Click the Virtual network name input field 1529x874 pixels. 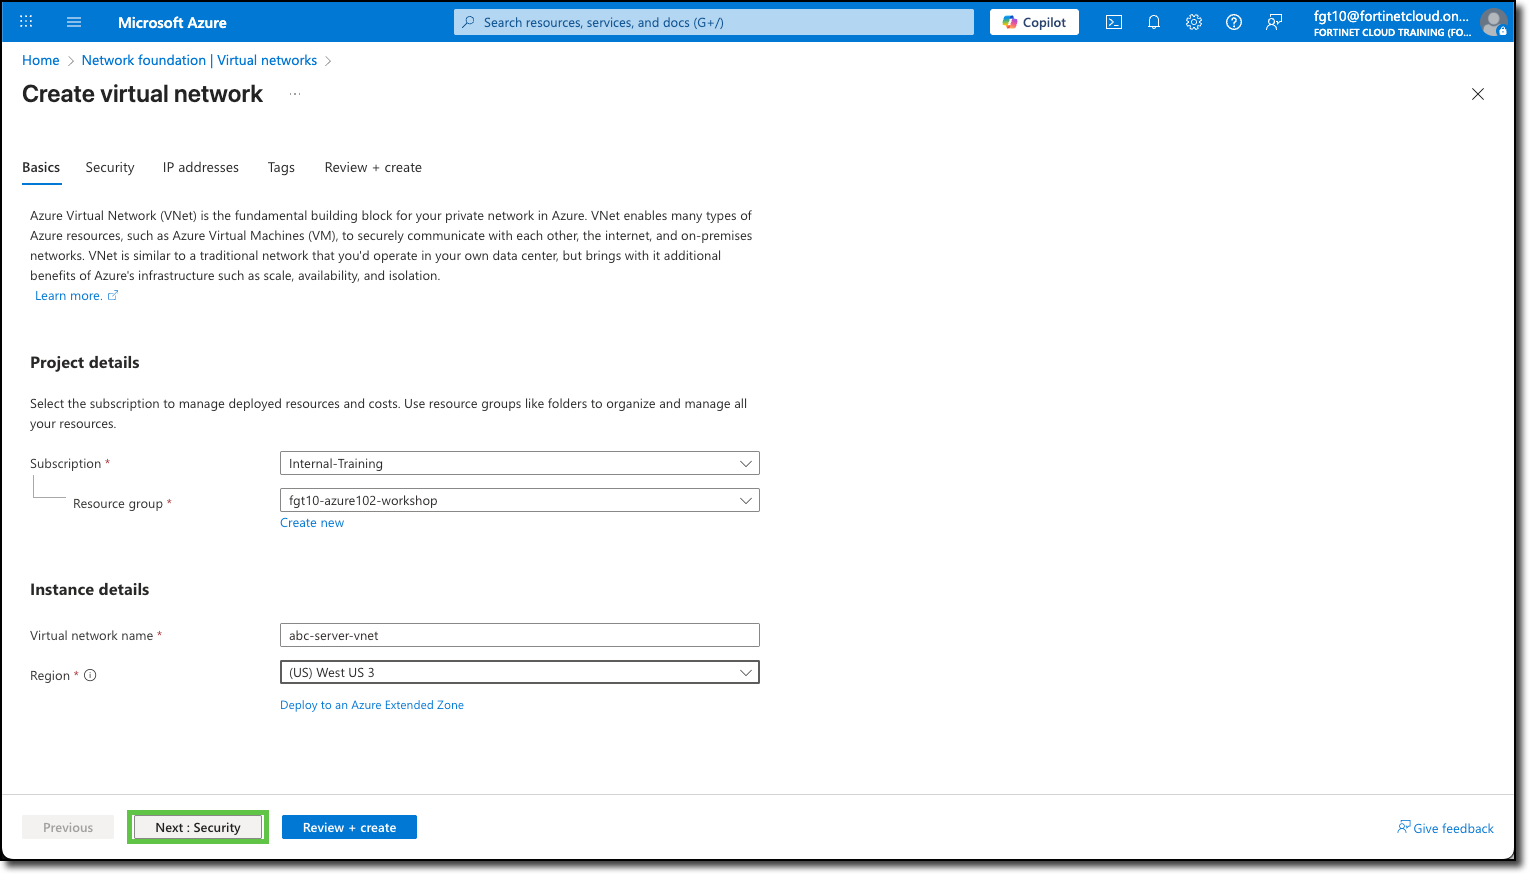point(519,635)
